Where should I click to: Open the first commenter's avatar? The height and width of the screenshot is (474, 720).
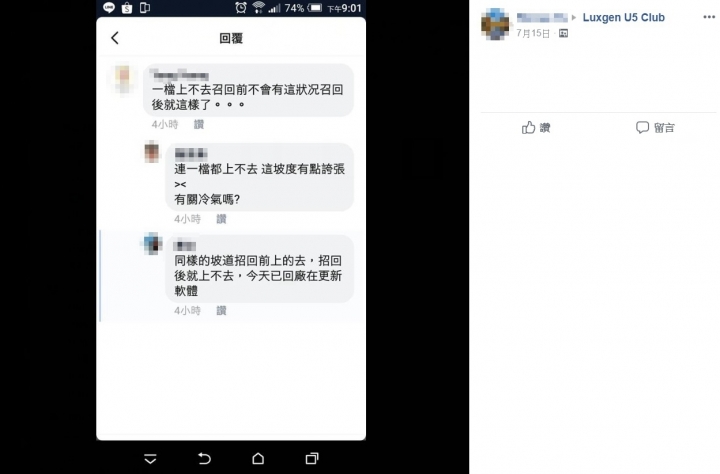pos(123,79)
